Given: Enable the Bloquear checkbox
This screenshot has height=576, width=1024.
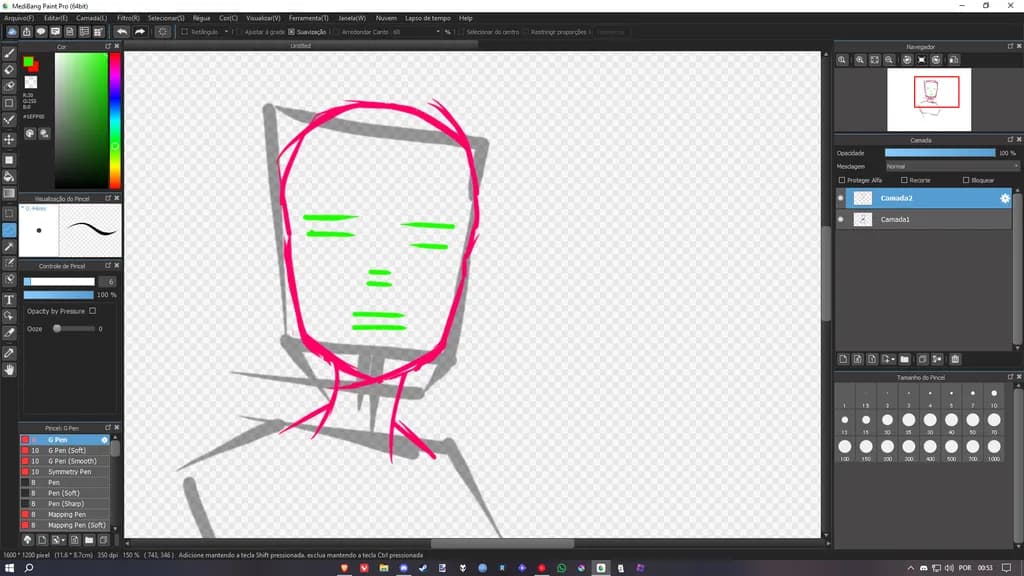Looking at the screenshot, I should pos(966,180).
